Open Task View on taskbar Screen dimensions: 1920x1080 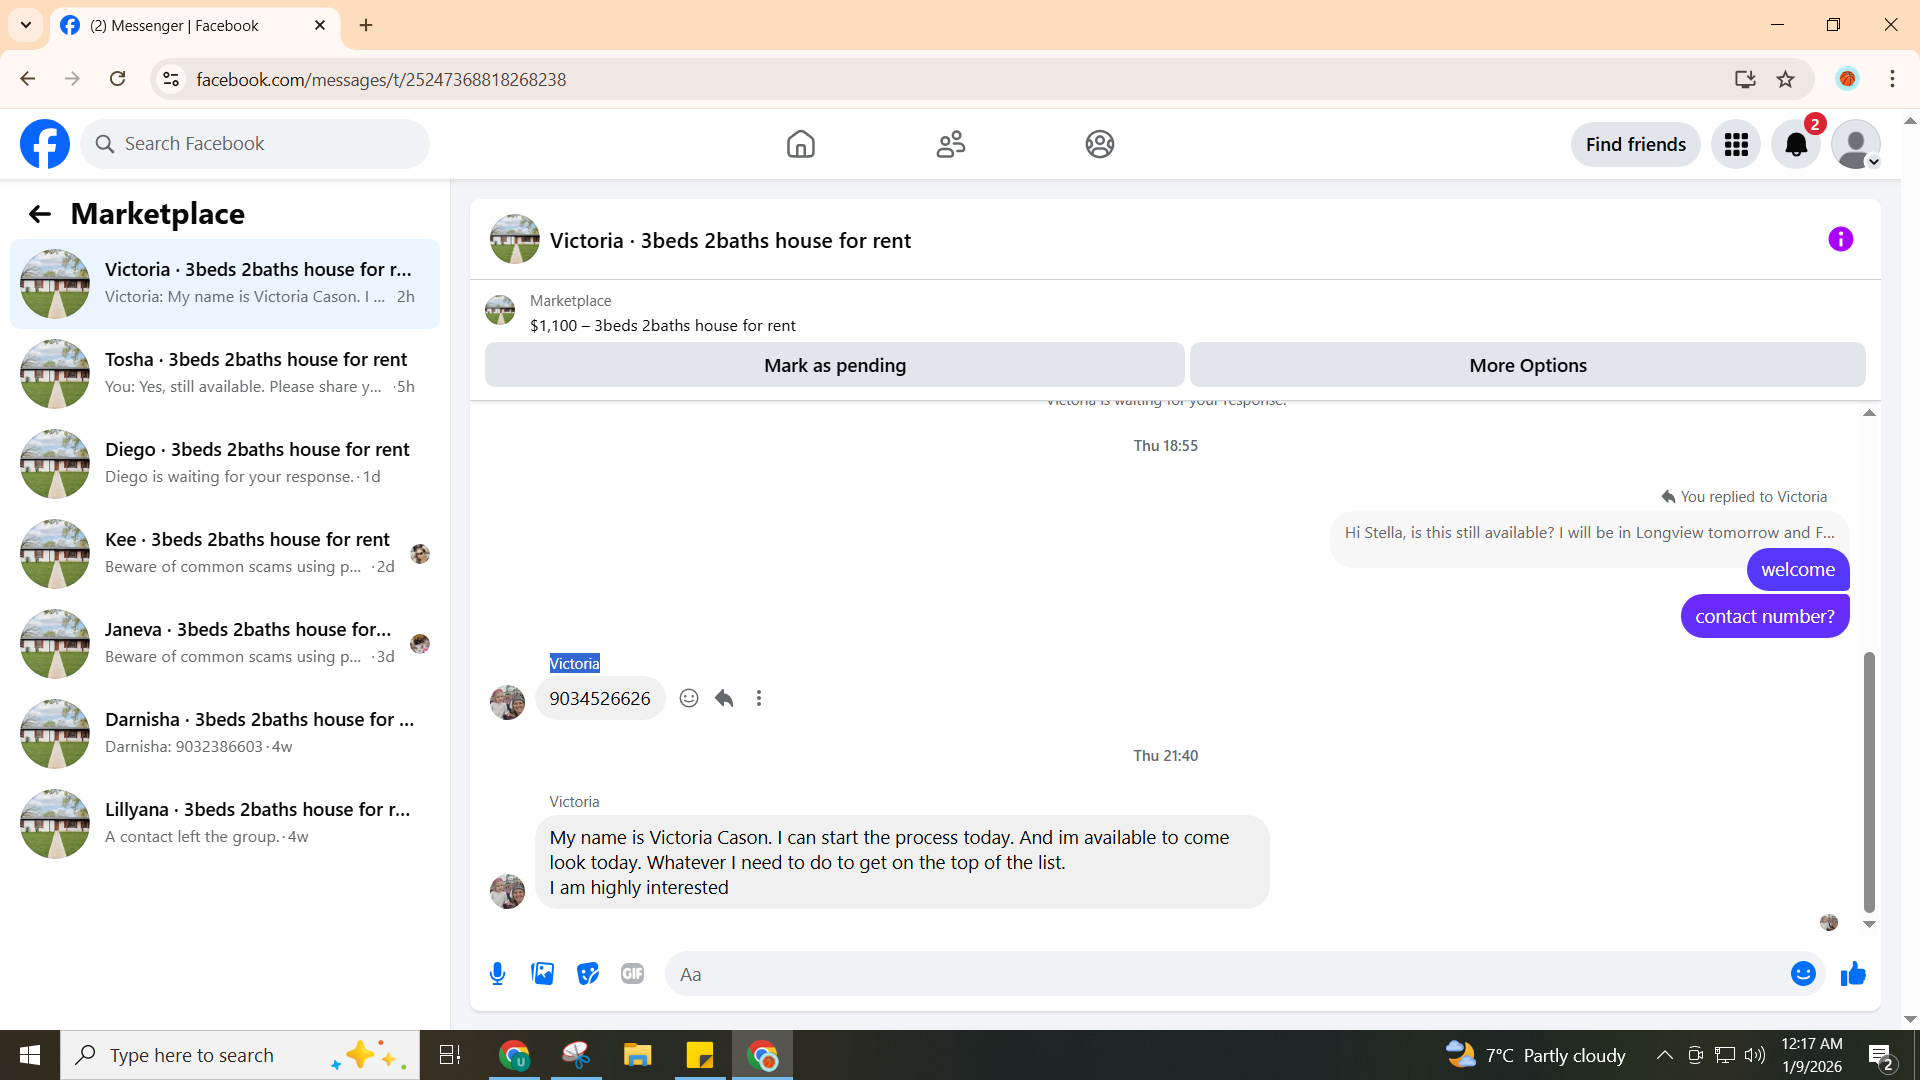(450, 1055)
